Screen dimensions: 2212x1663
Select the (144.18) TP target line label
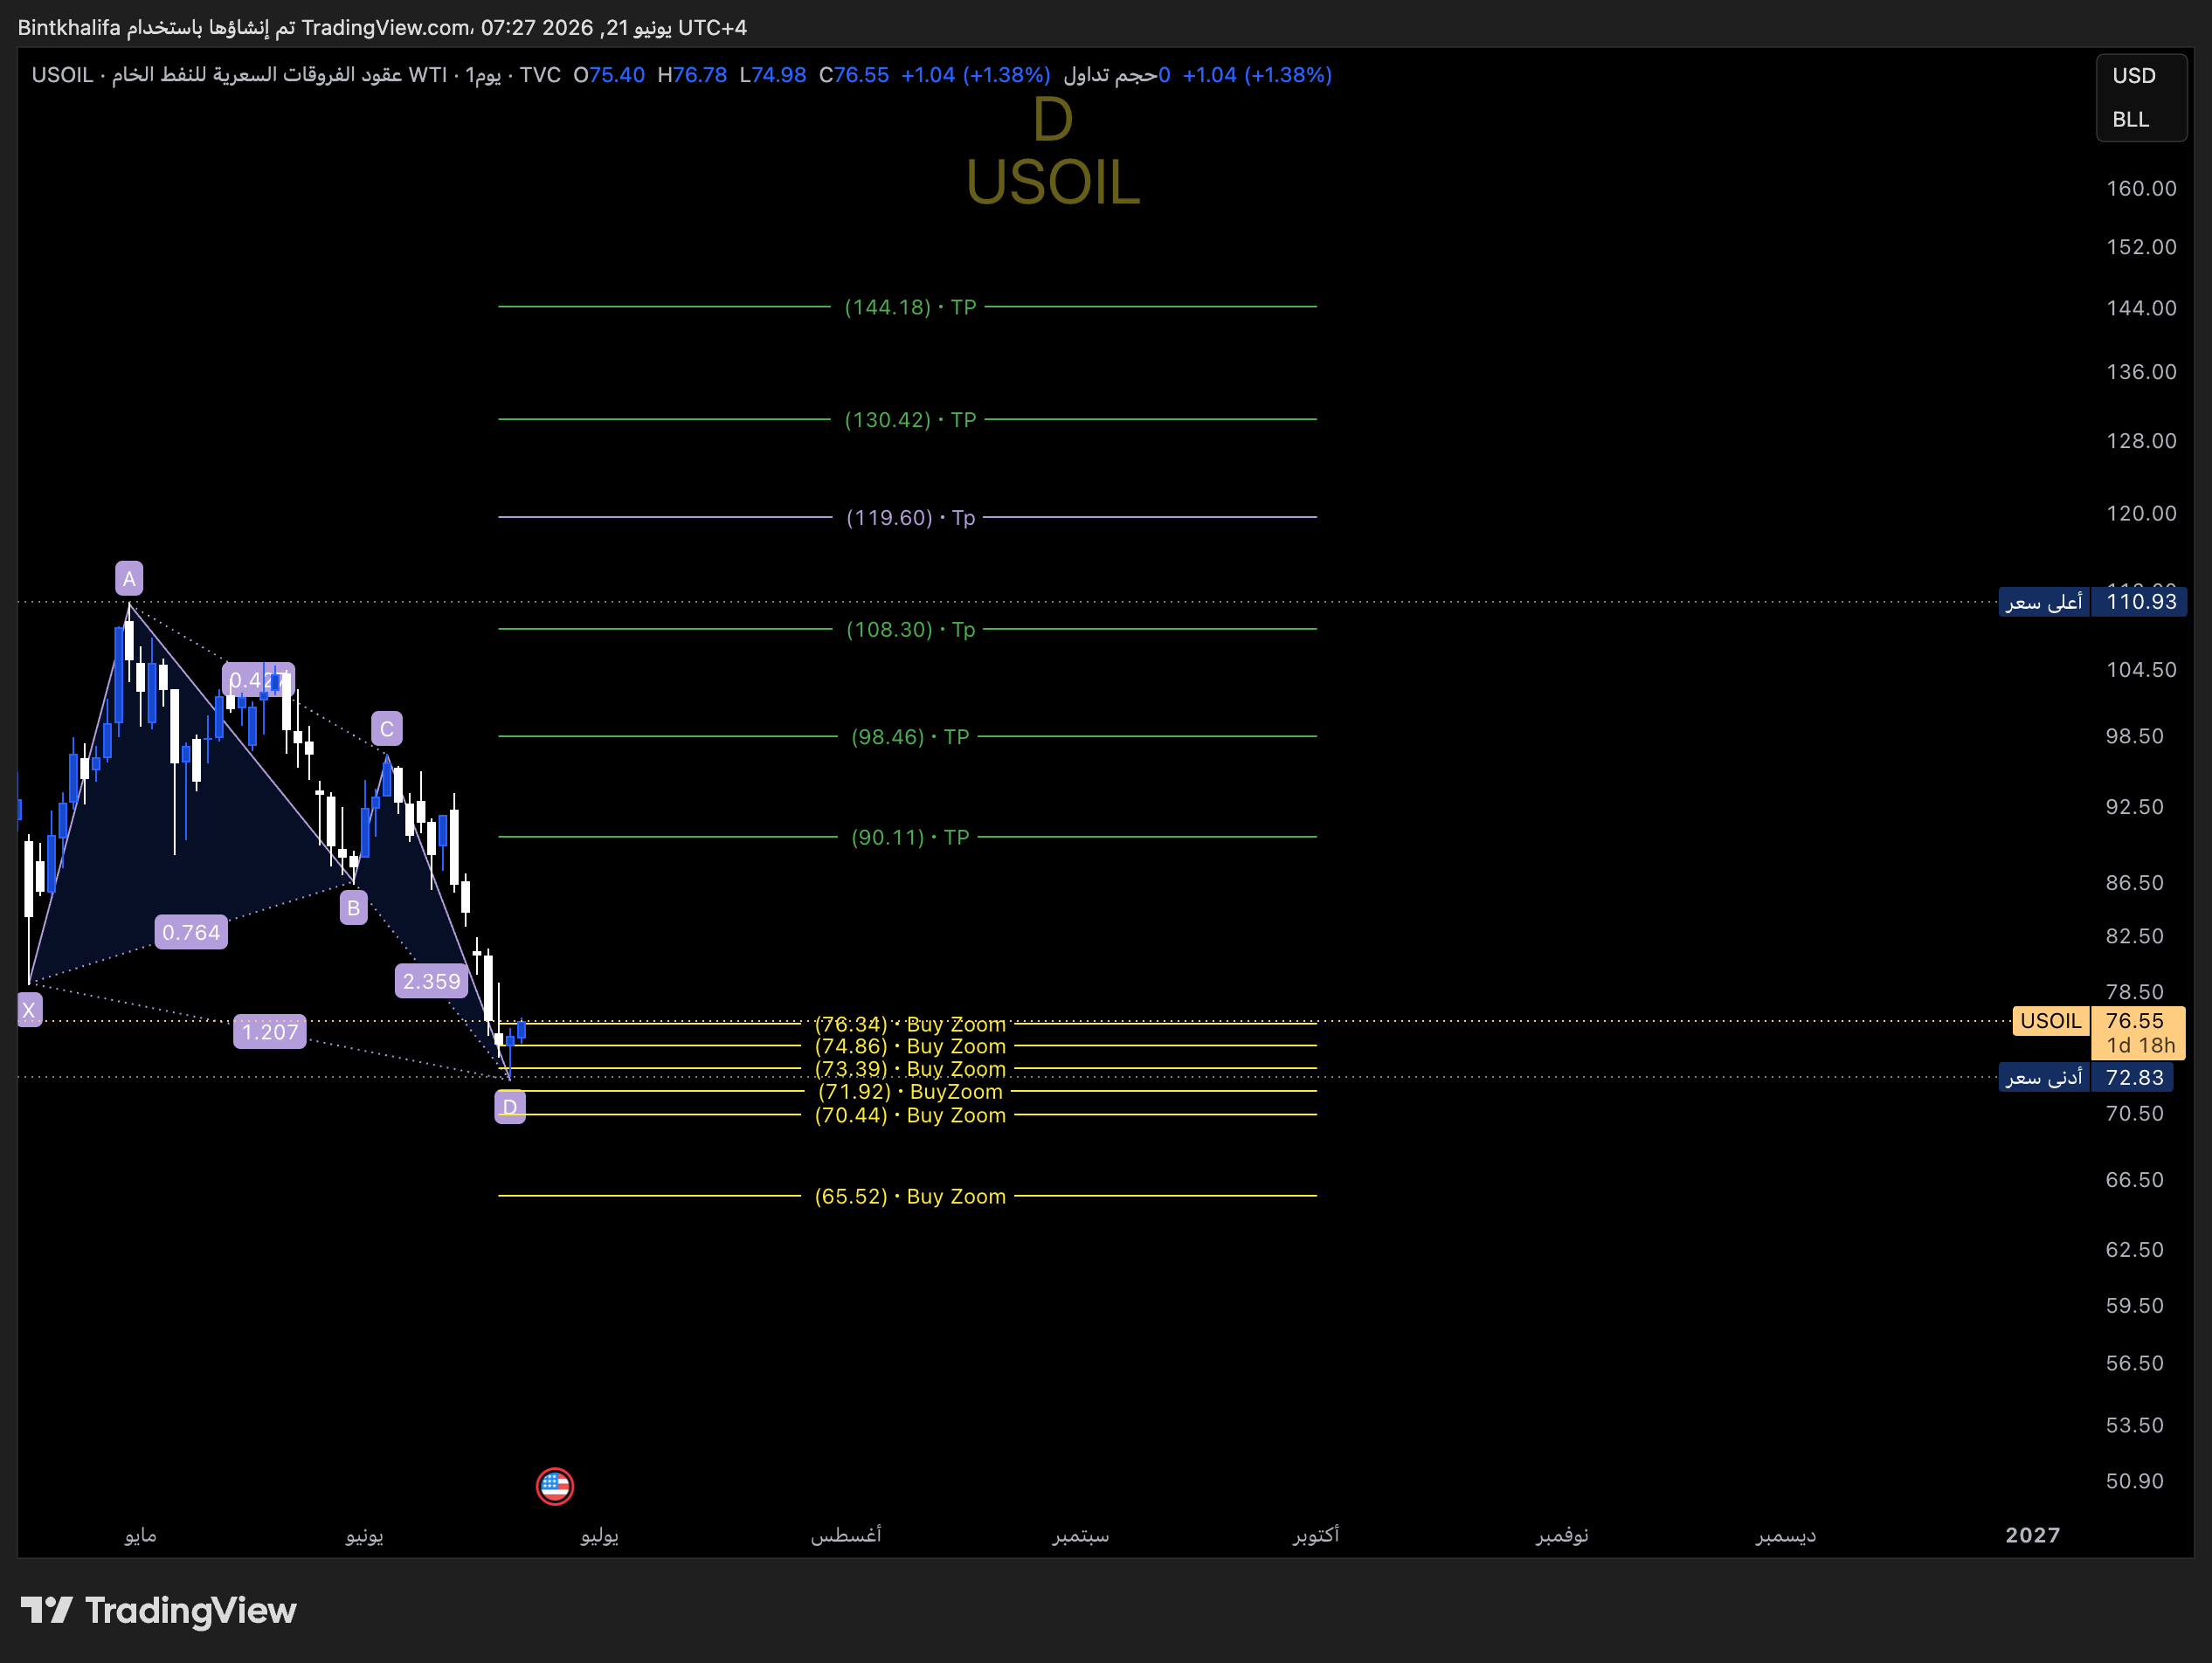pos(910,307)
